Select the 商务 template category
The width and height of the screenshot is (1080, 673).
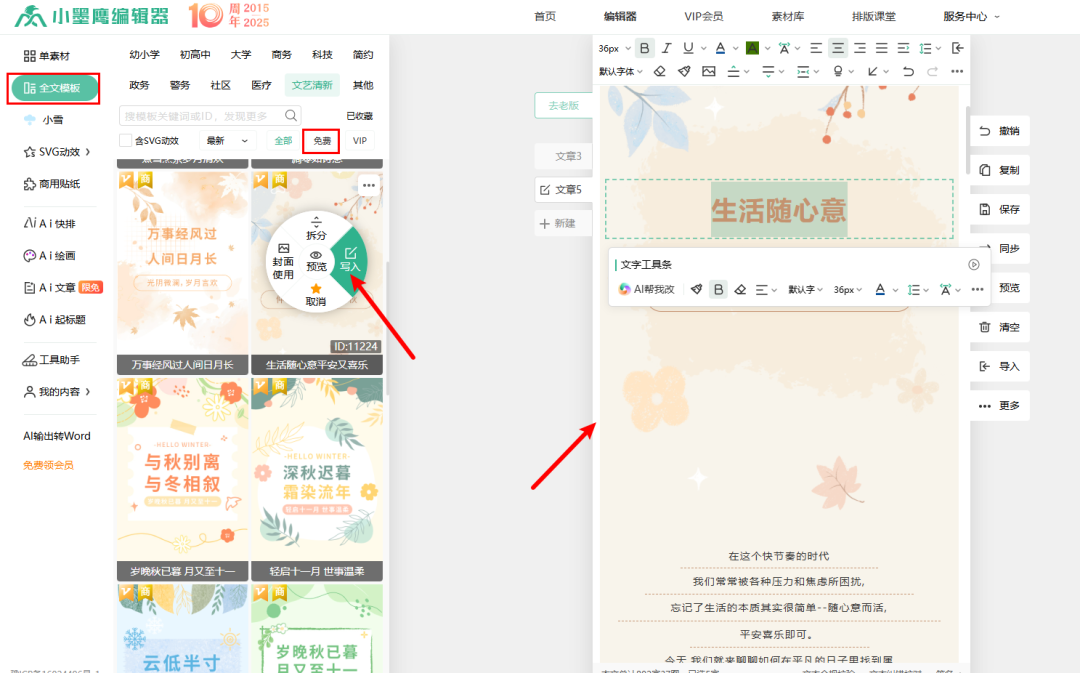(x=282, y=55)
